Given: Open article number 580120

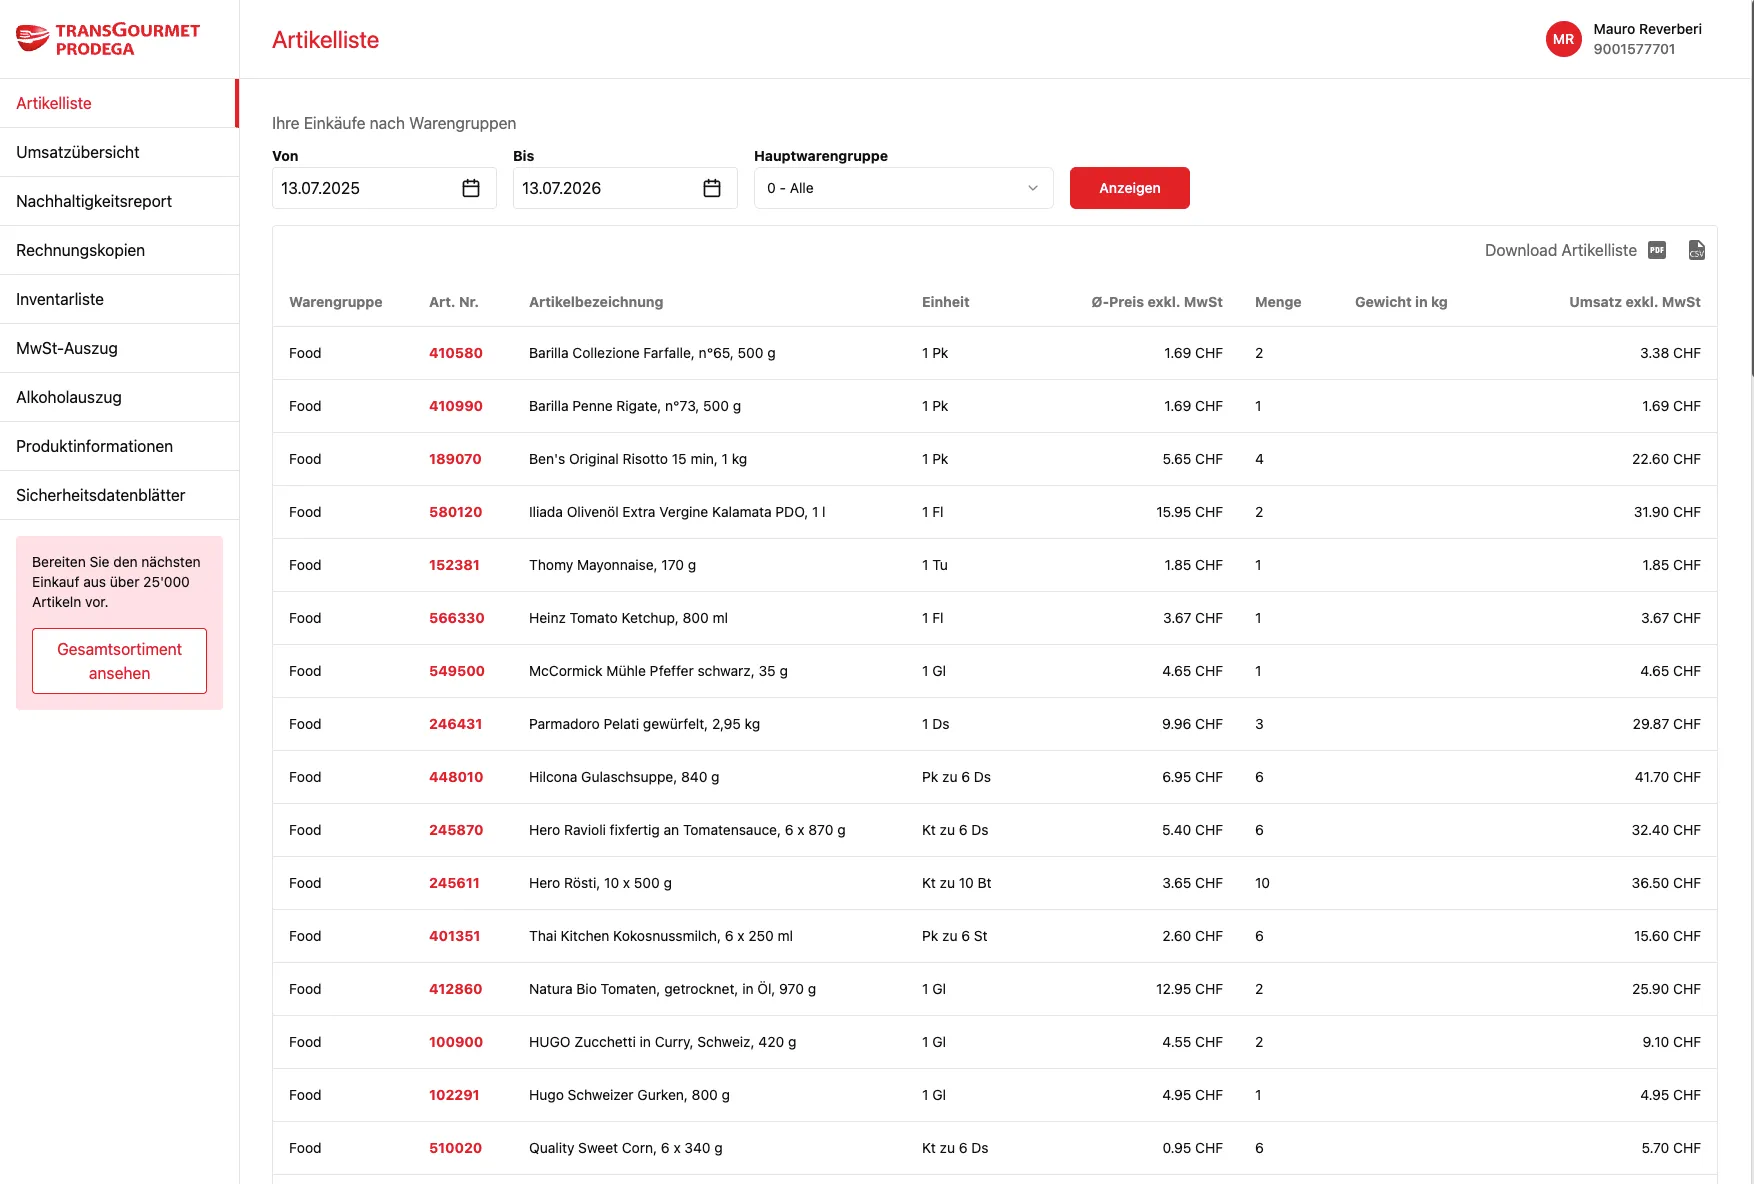Looking at the screenshot, I should 455,512.
